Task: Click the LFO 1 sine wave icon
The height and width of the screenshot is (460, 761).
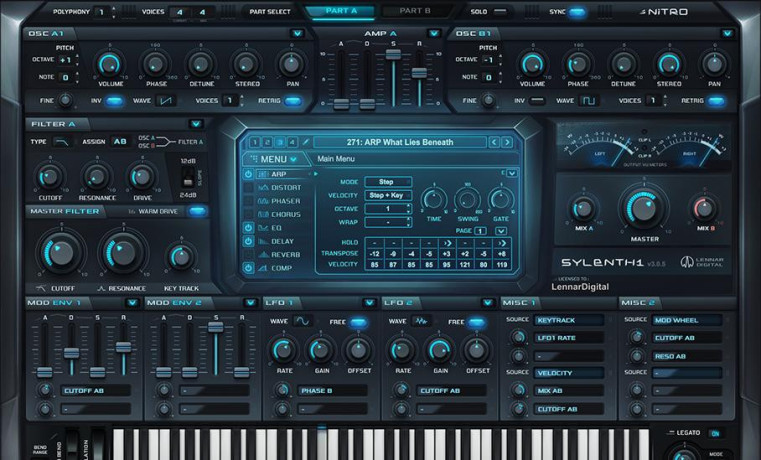Action: [x=302, y=321]
